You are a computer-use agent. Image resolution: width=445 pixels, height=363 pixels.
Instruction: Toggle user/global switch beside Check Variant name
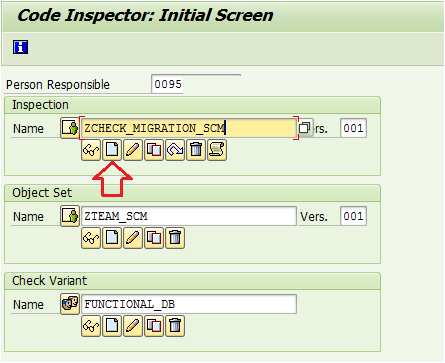[x=70, y=304]
